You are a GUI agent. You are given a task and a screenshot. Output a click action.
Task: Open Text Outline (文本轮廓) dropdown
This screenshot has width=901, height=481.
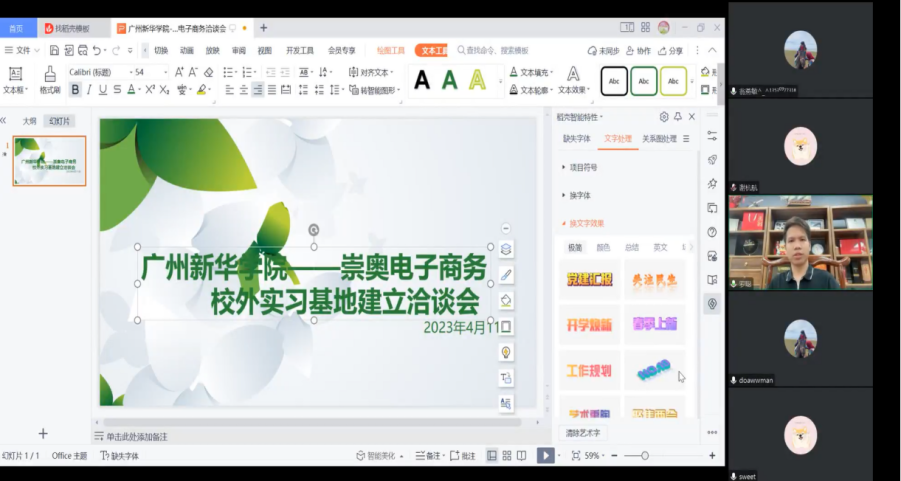click(532, 90)
